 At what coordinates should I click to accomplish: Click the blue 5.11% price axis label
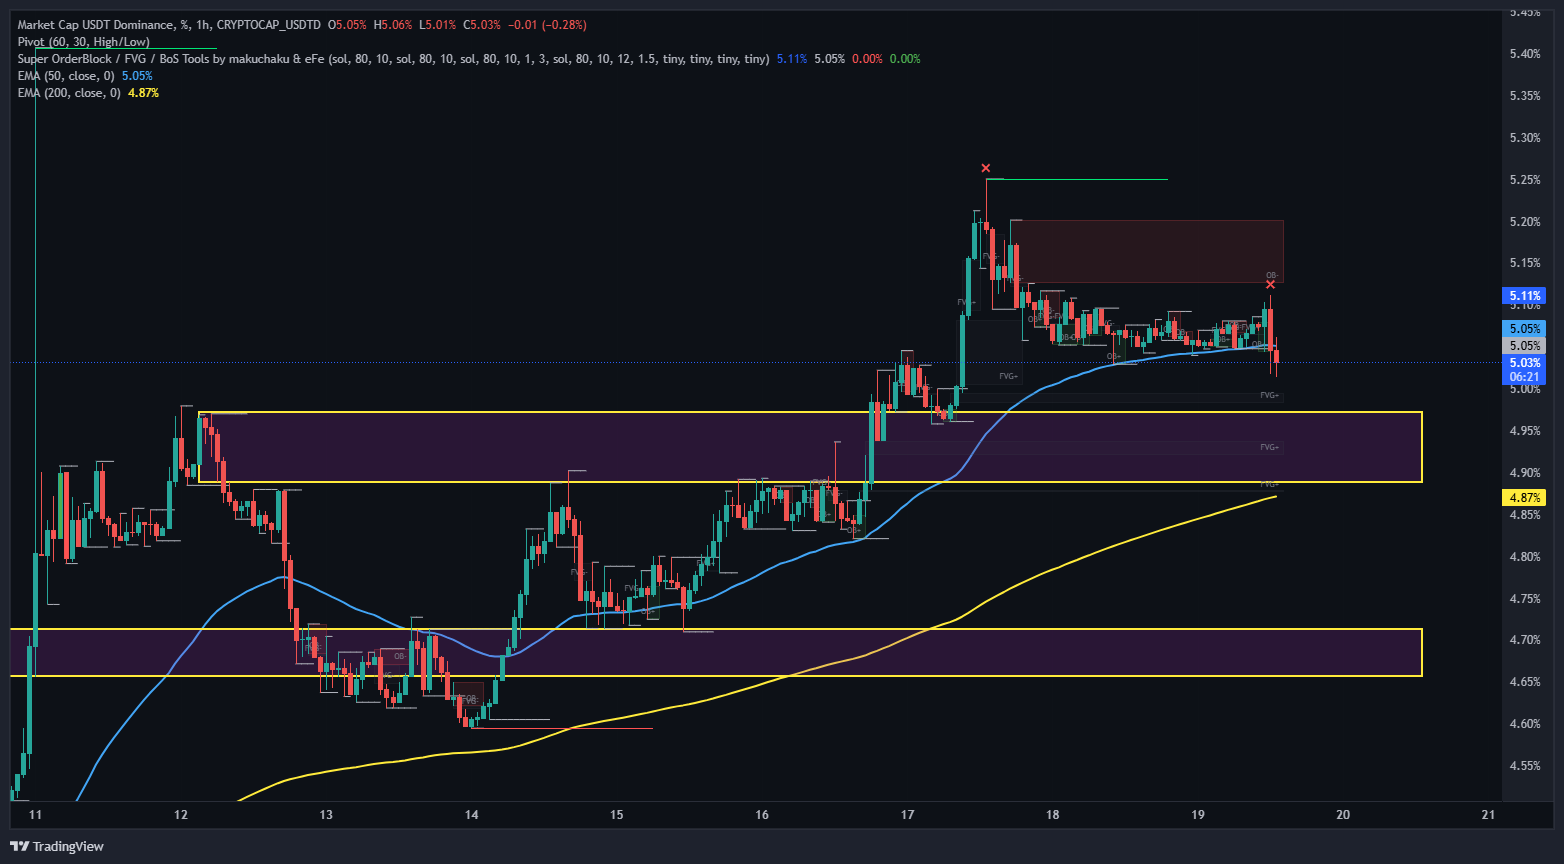click(1524, 296)
